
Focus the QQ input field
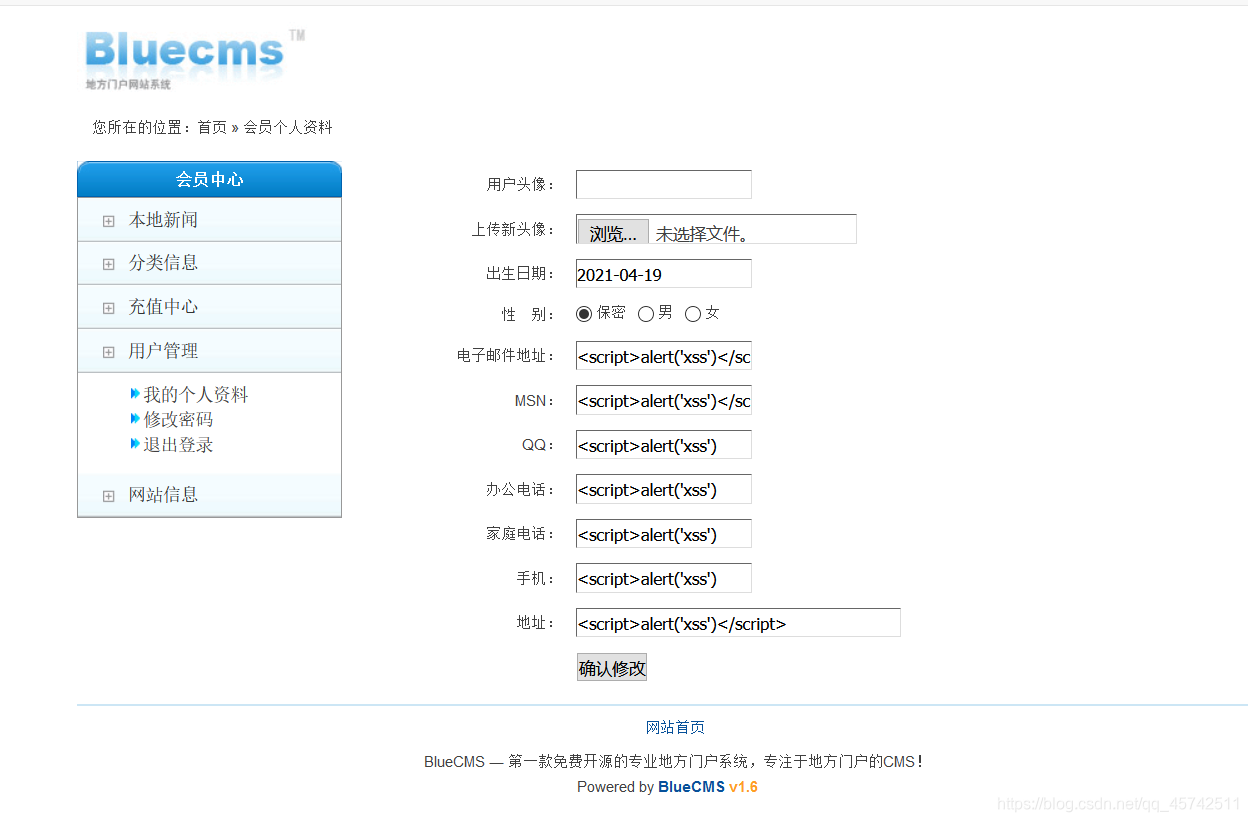click(664, 445)
